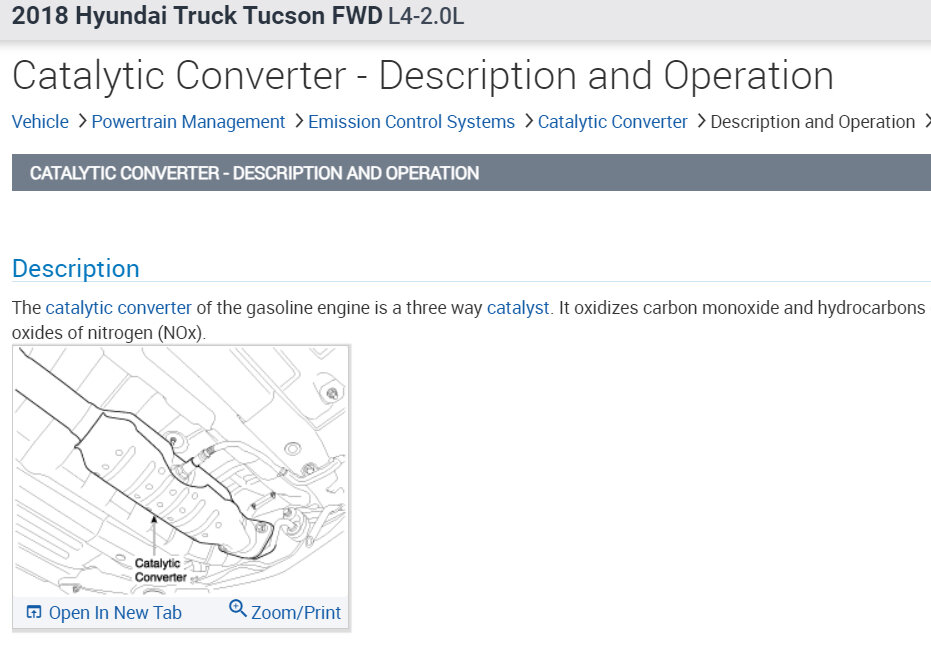Screen dimensions: 931x661
Task: Follow the 'catalytic converter' inline link
Action: click(119, 308)
